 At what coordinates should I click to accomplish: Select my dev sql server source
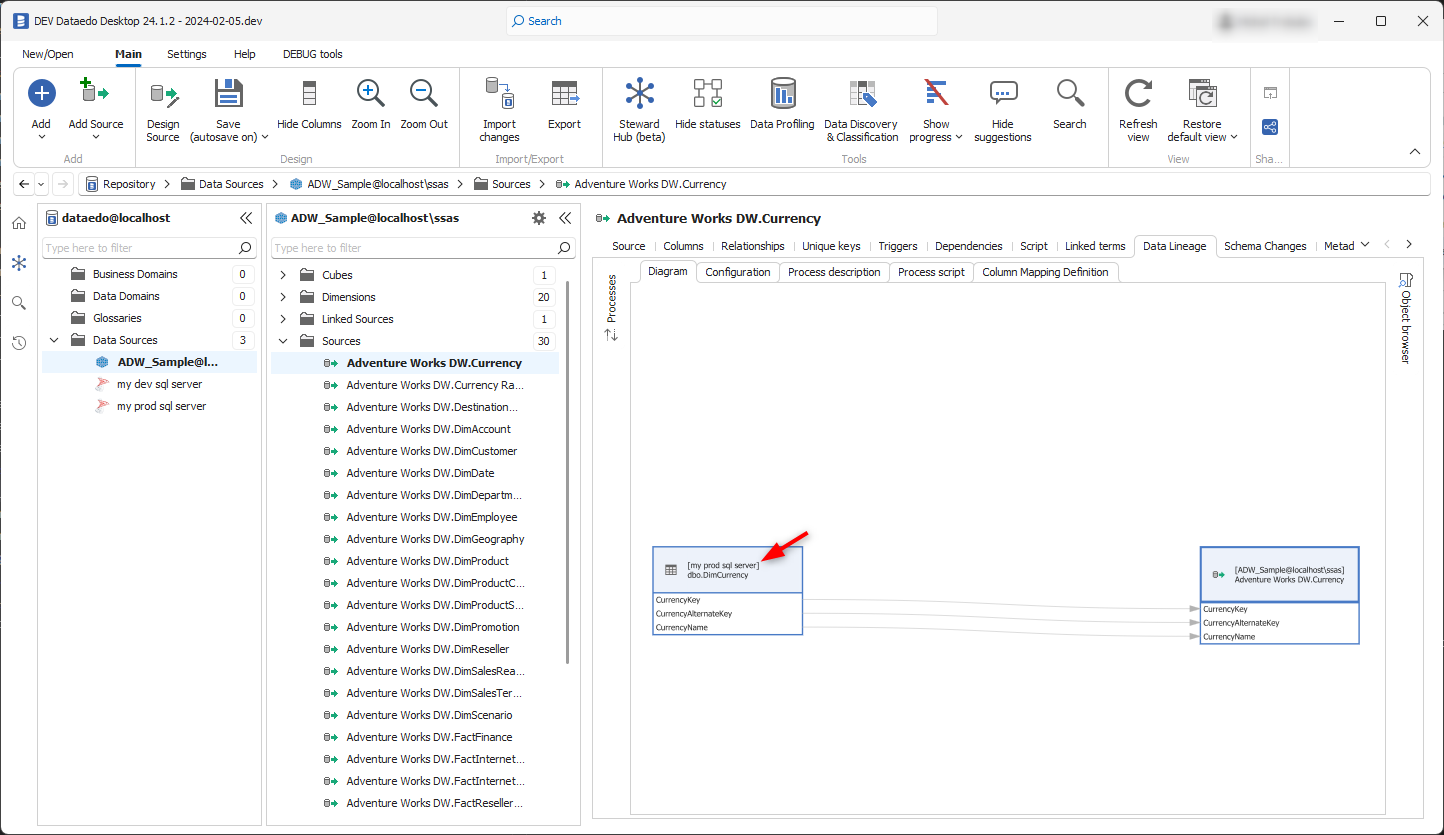point(159,384)
